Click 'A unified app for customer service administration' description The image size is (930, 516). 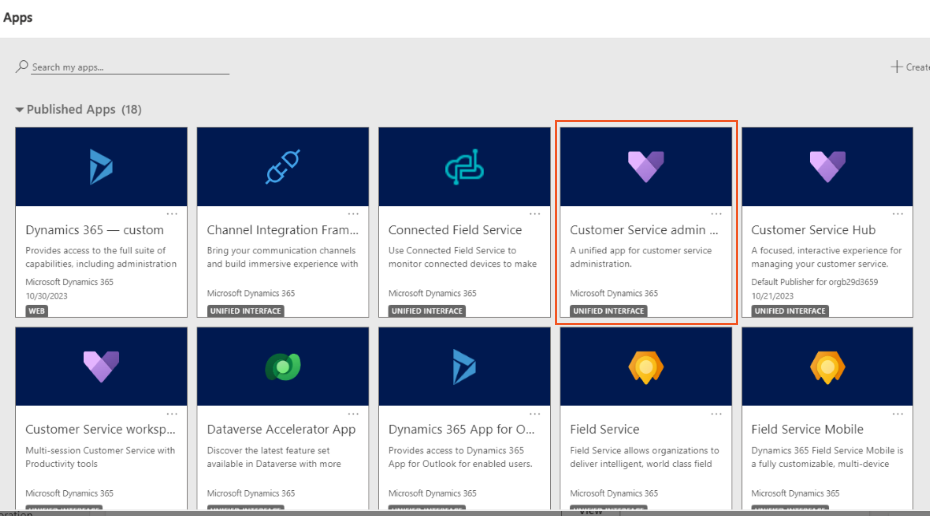click(641, 257)
